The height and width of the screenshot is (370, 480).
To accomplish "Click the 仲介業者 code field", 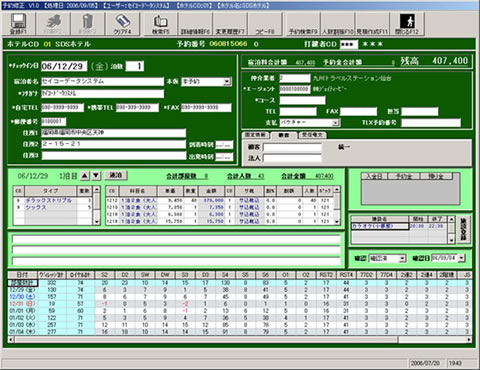I will [x=295, y=78].
